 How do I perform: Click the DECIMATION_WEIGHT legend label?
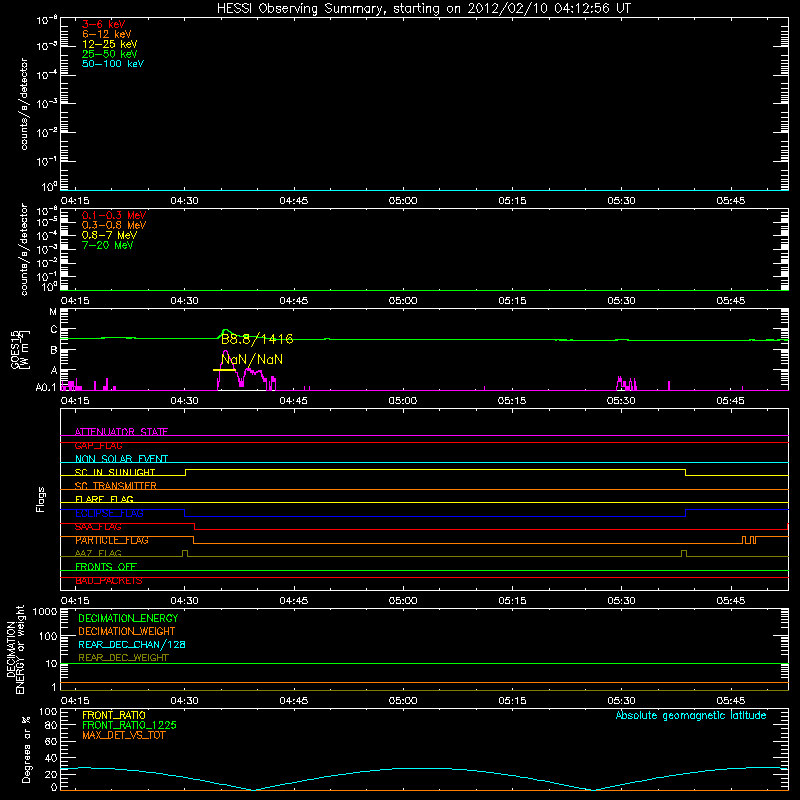tap(127, 631)
